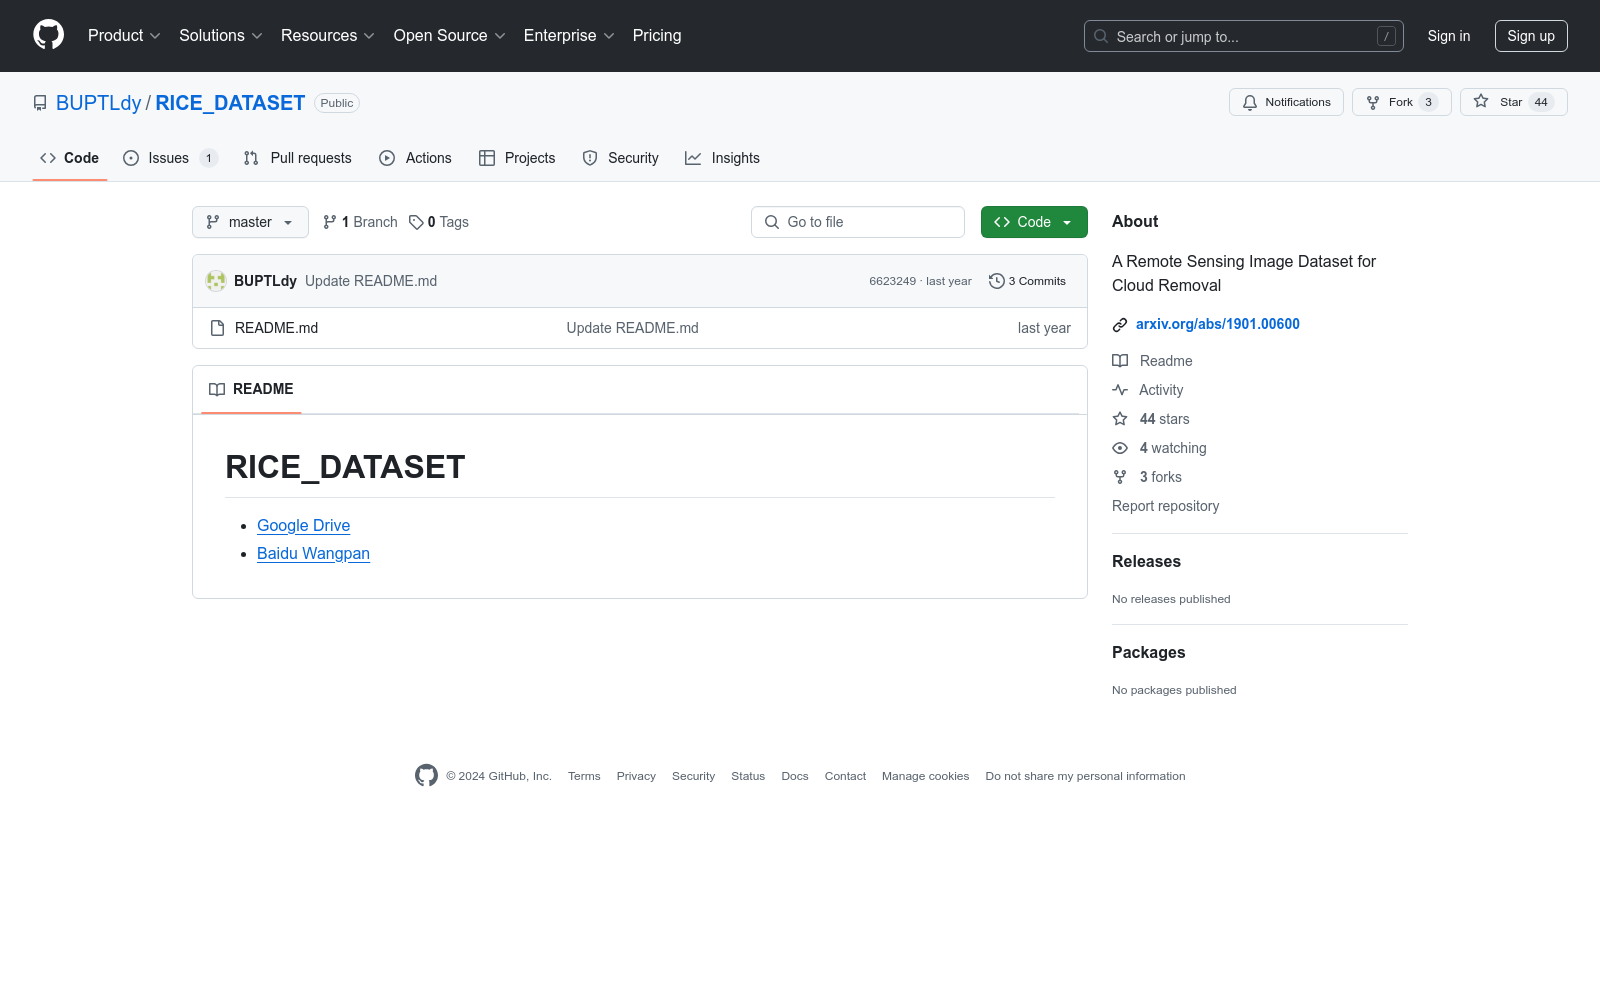This screenshot has height=1000, width=1600.
Task: Switch to the Issues tab
Action: click(168, 158)
